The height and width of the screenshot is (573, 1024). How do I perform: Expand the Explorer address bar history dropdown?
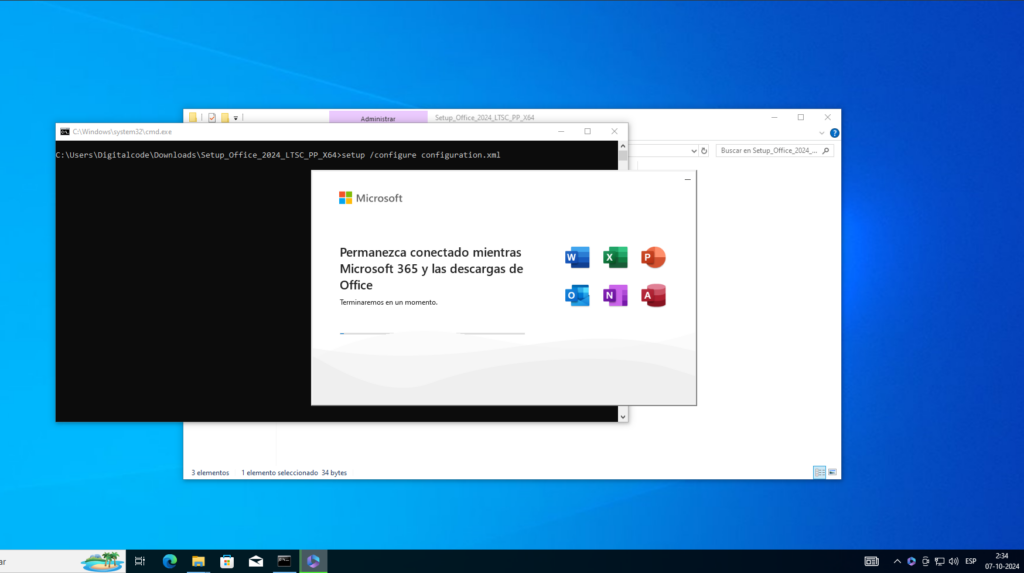694,151
